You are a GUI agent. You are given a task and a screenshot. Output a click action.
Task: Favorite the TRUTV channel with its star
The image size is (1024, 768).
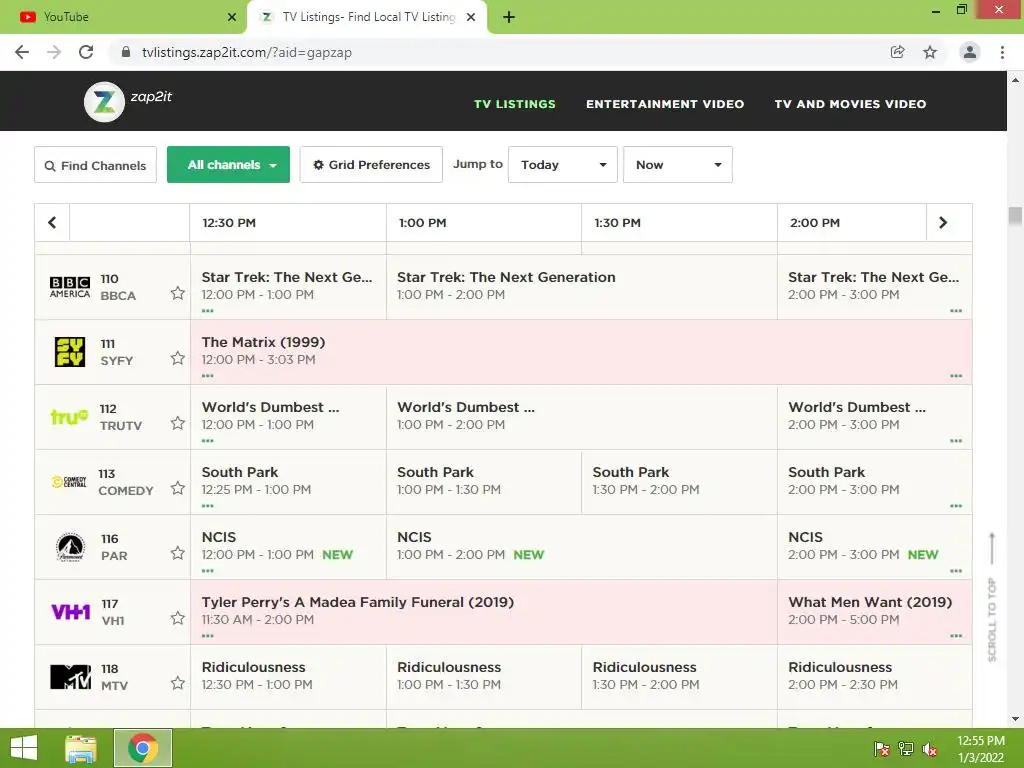(178, 423)
